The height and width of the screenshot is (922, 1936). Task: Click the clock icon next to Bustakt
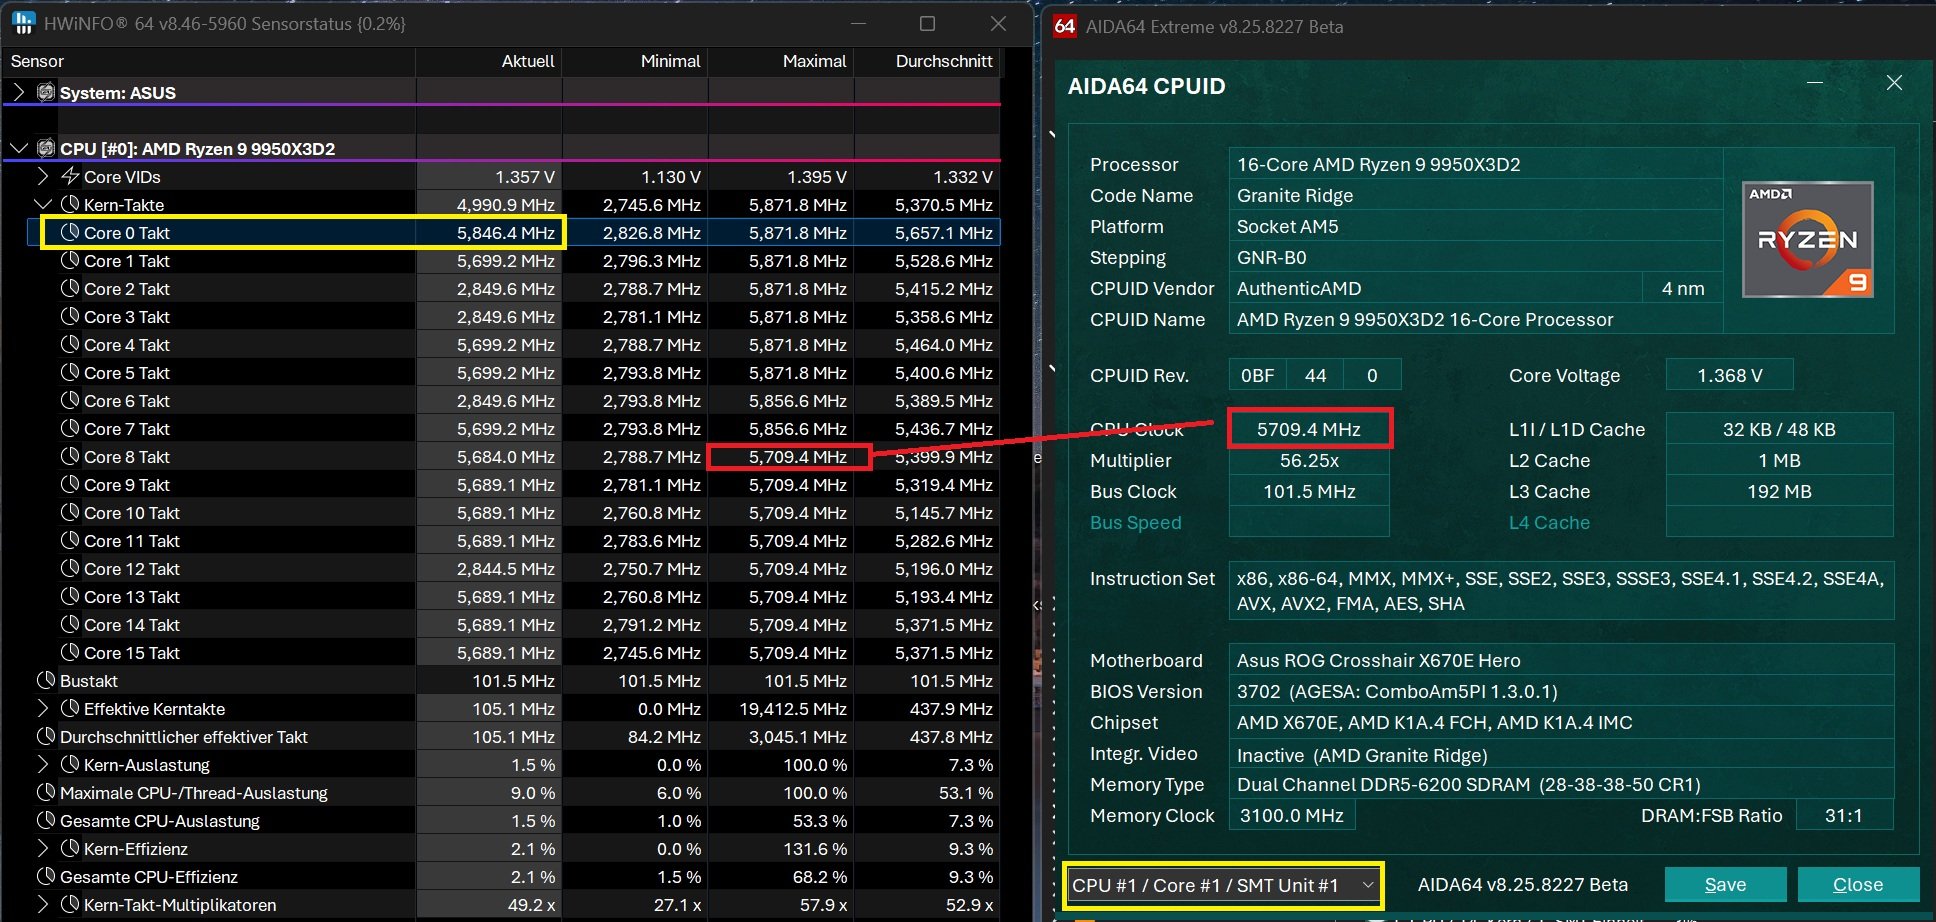tap(45, 680)
